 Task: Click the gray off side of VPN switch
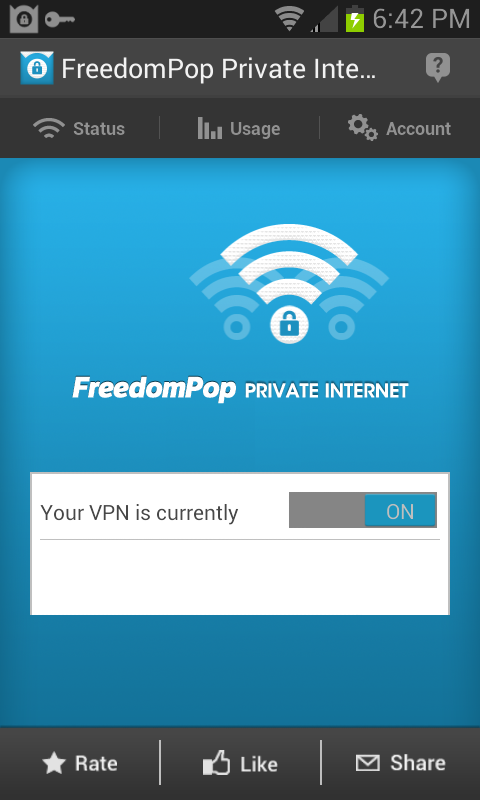coord(327,510)
